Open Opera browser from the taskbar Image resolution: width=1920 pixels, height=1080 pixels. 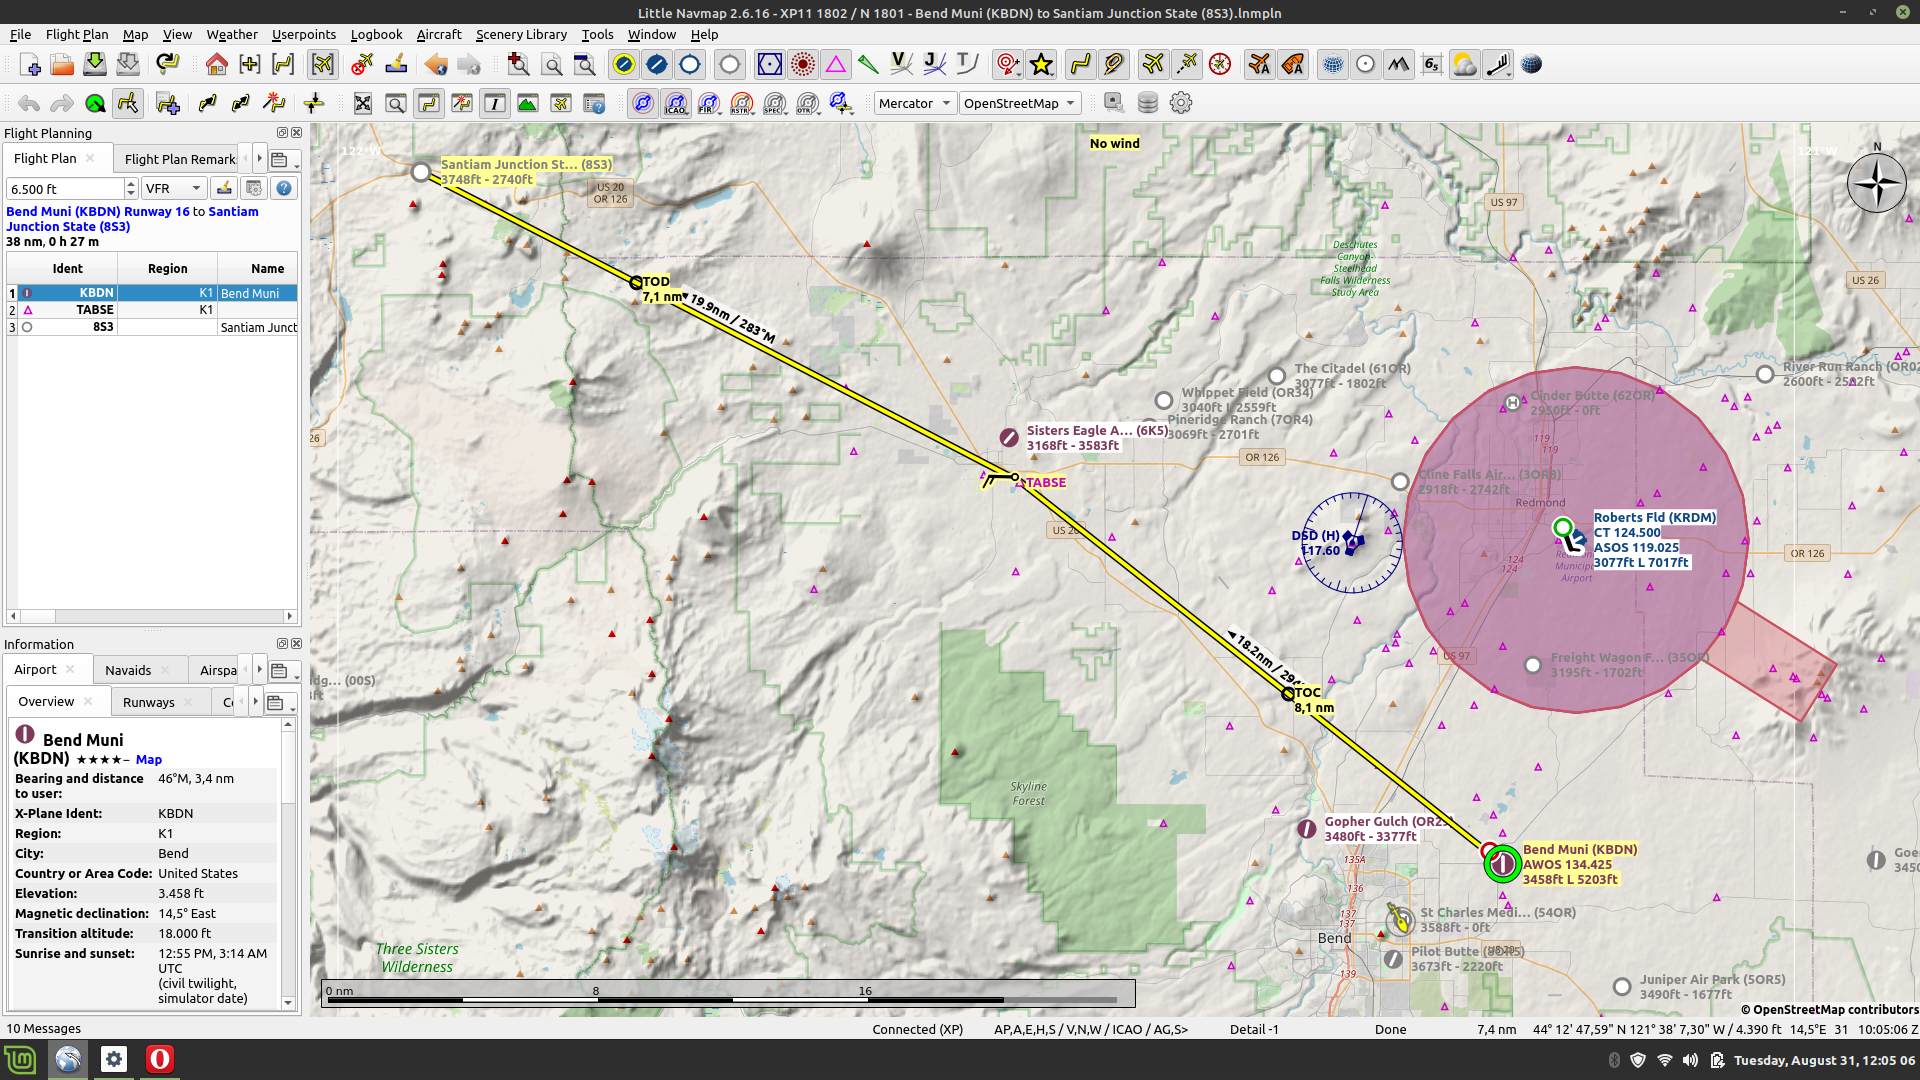pyautogui.click(x=159, y=1059)
